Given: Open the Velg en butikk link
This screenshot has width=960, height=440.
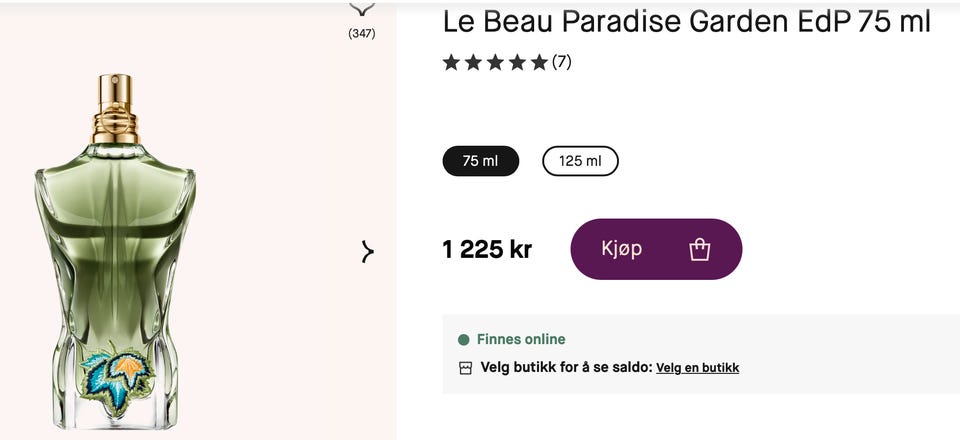Looking at the screenshot, I should [x=697, y=368].
